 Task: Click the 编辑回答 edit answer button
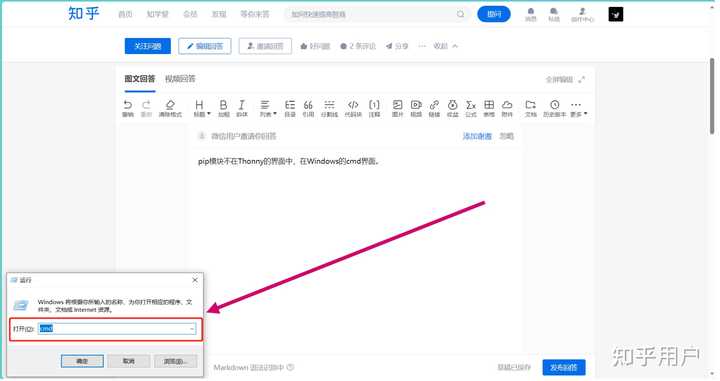pyautogui.click(x=205, y=46)
